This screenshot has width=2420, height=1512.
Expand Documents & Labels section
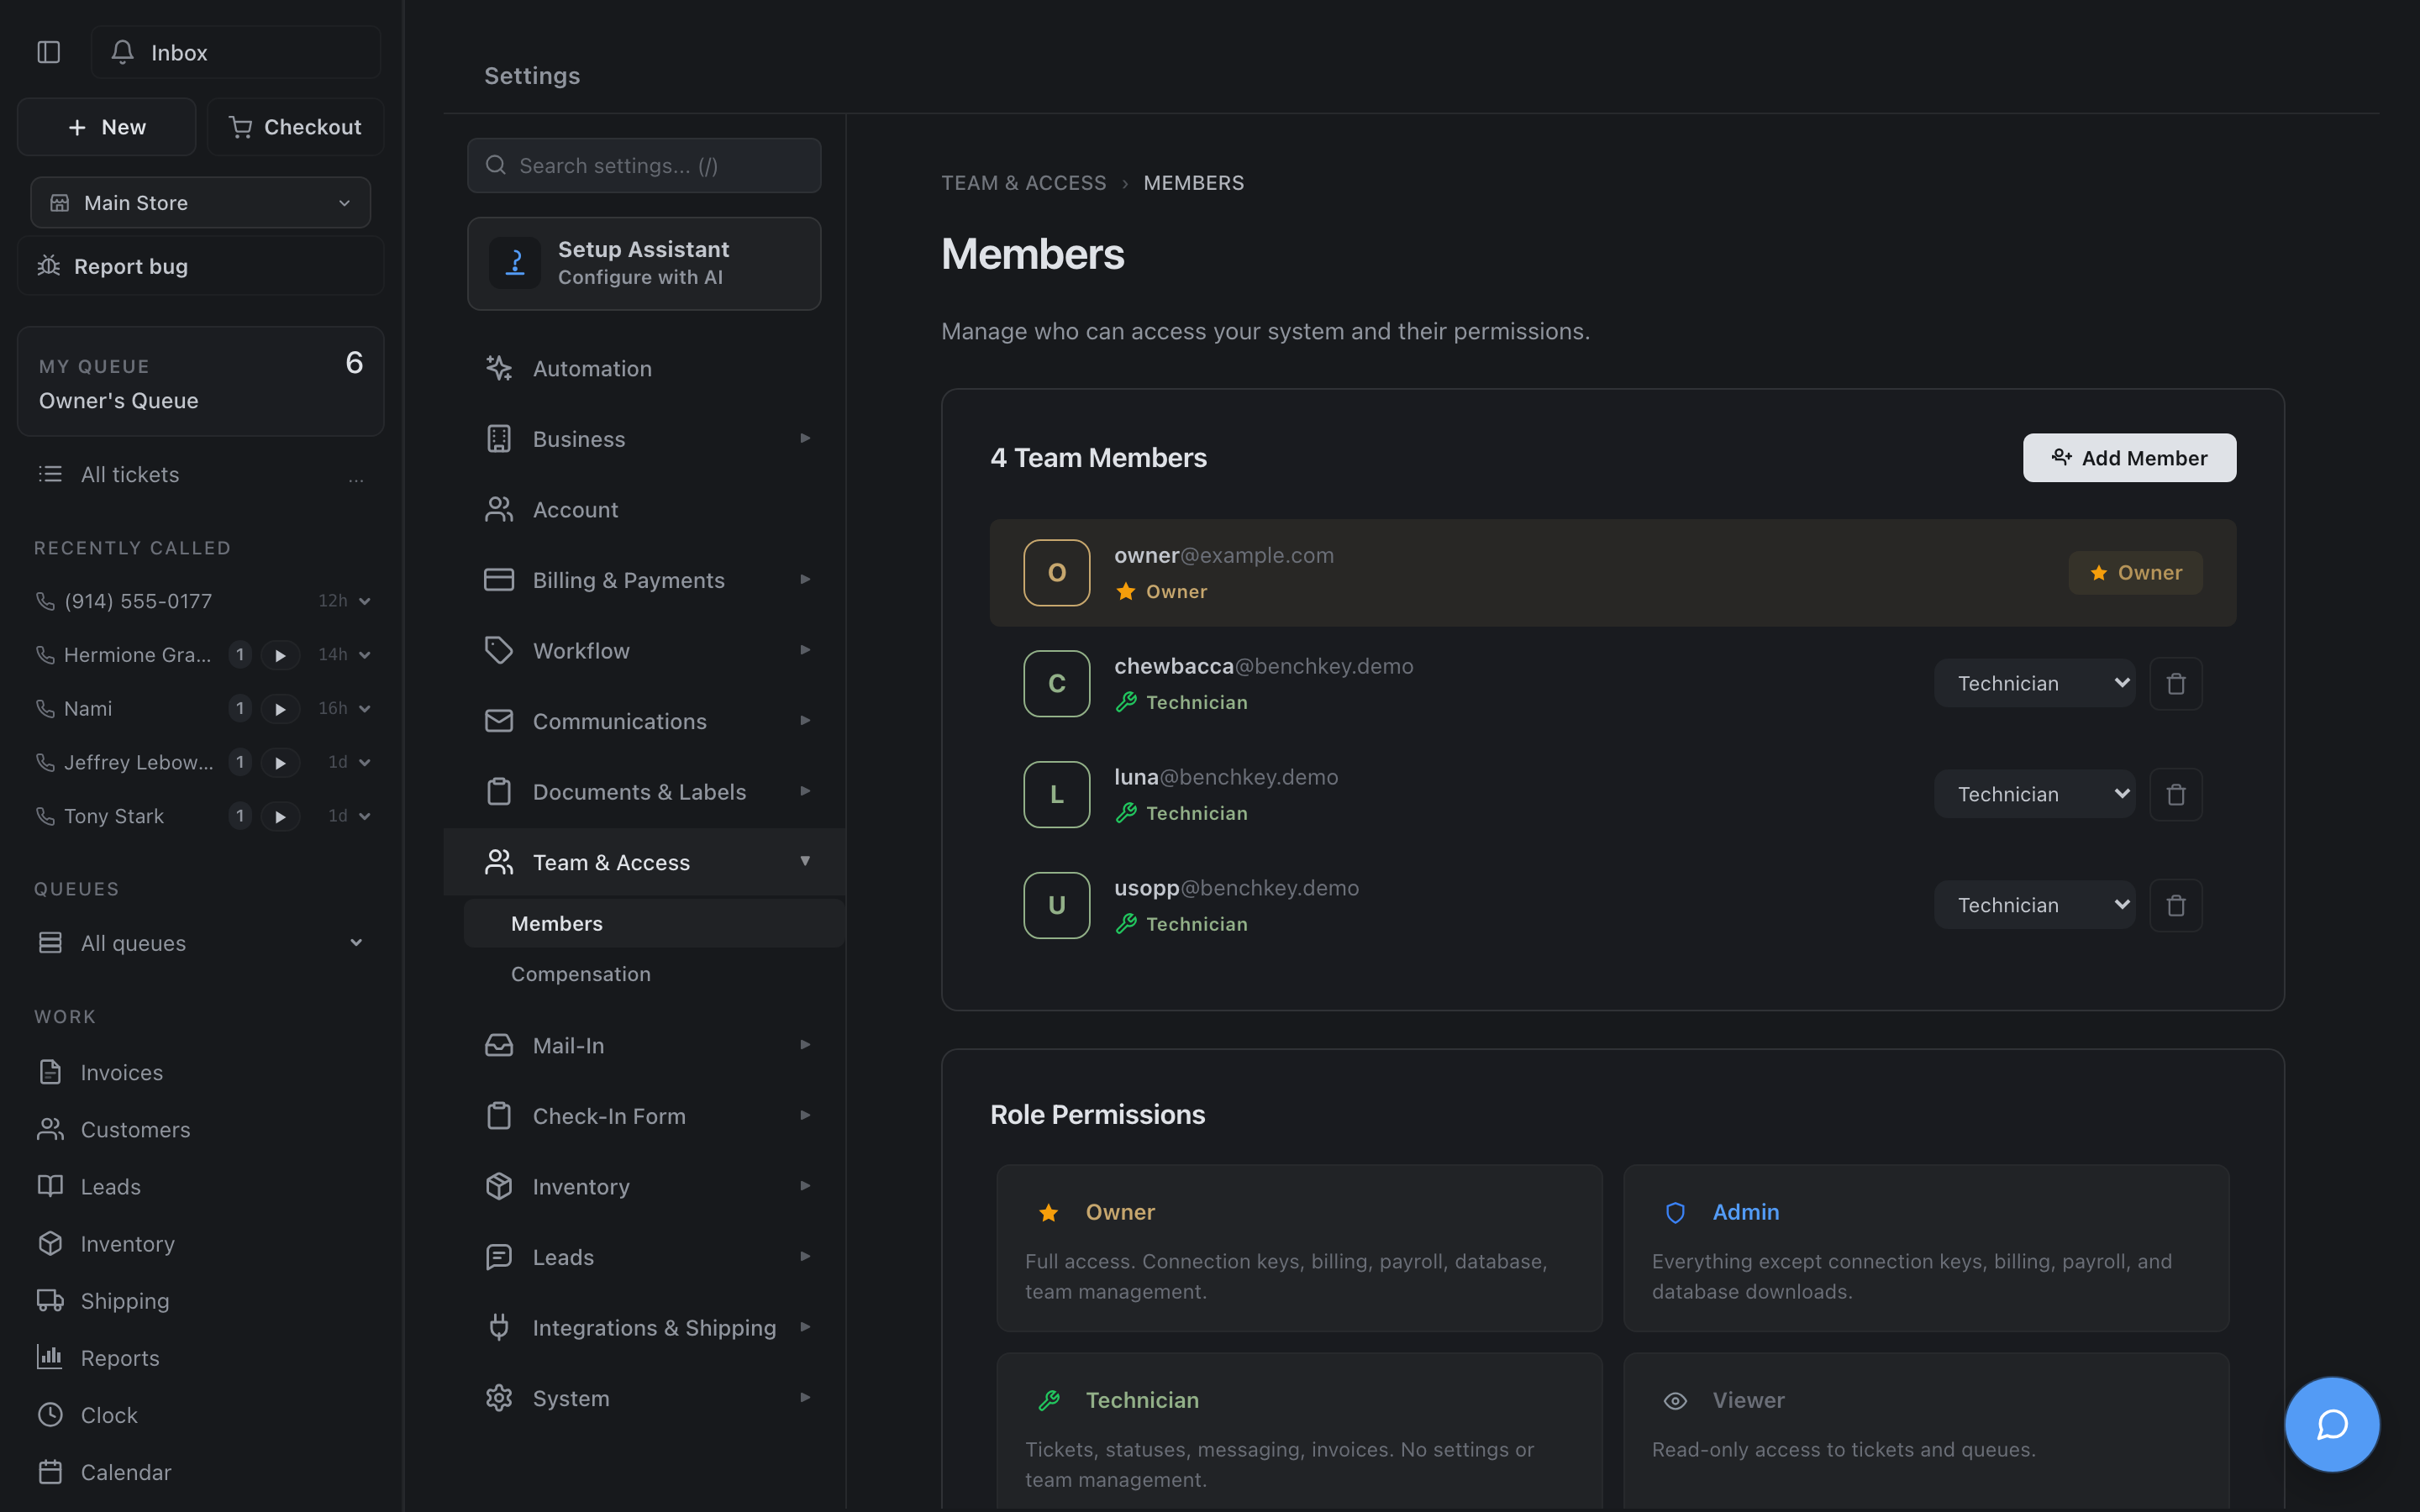tap(645, 792)
